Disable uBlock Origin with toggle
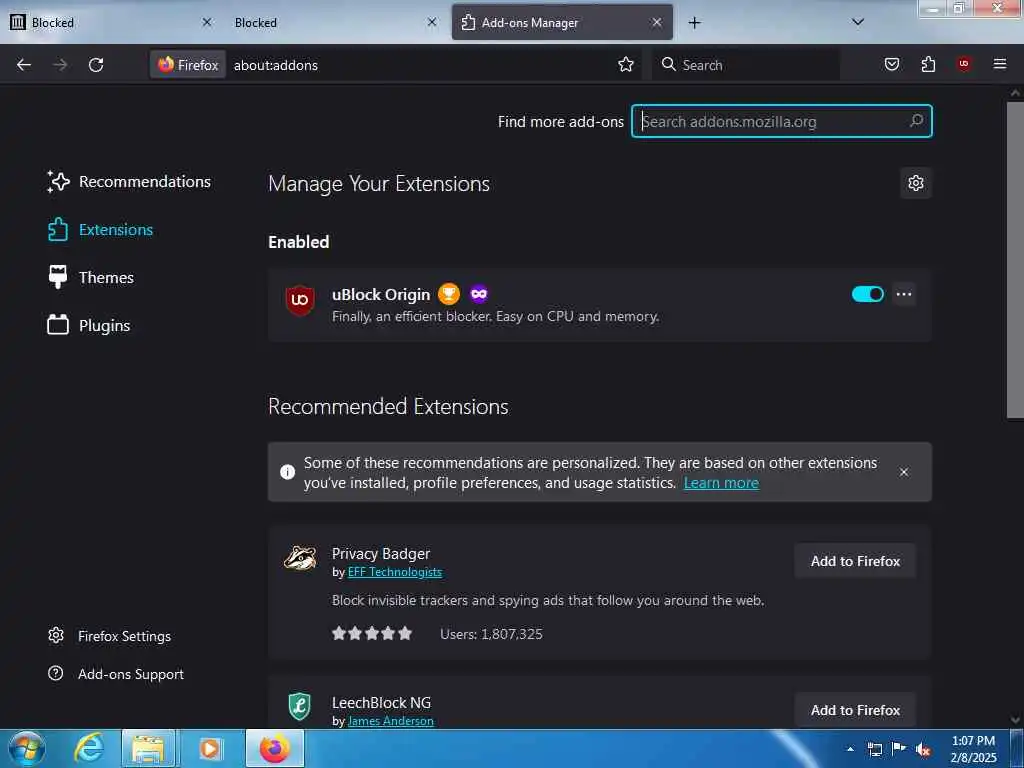Viewport: 1024px width, 768px height. tap(867, 294)
